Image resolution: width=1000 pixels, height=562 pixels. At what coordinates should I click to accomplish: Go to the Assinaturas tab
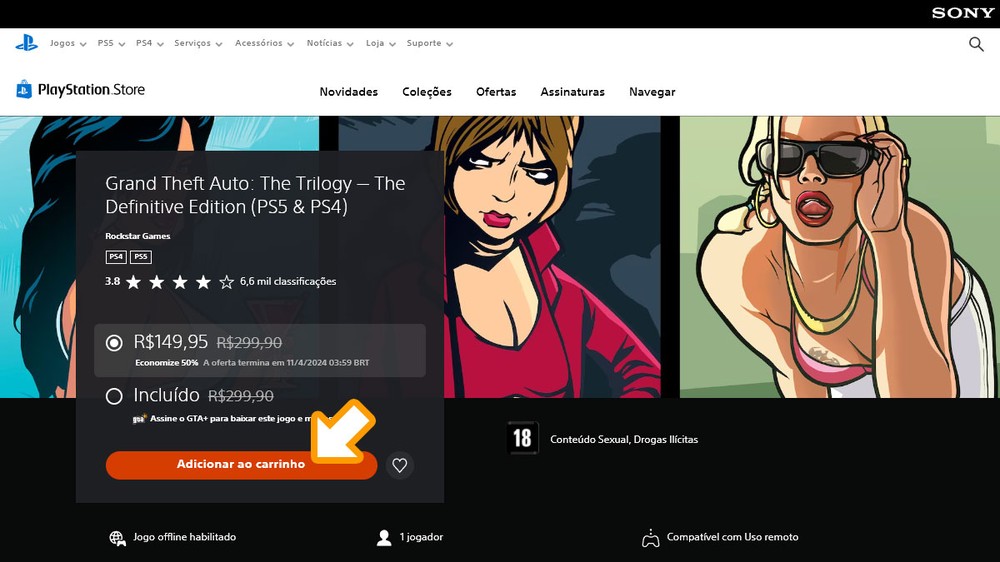click(572, 92)
